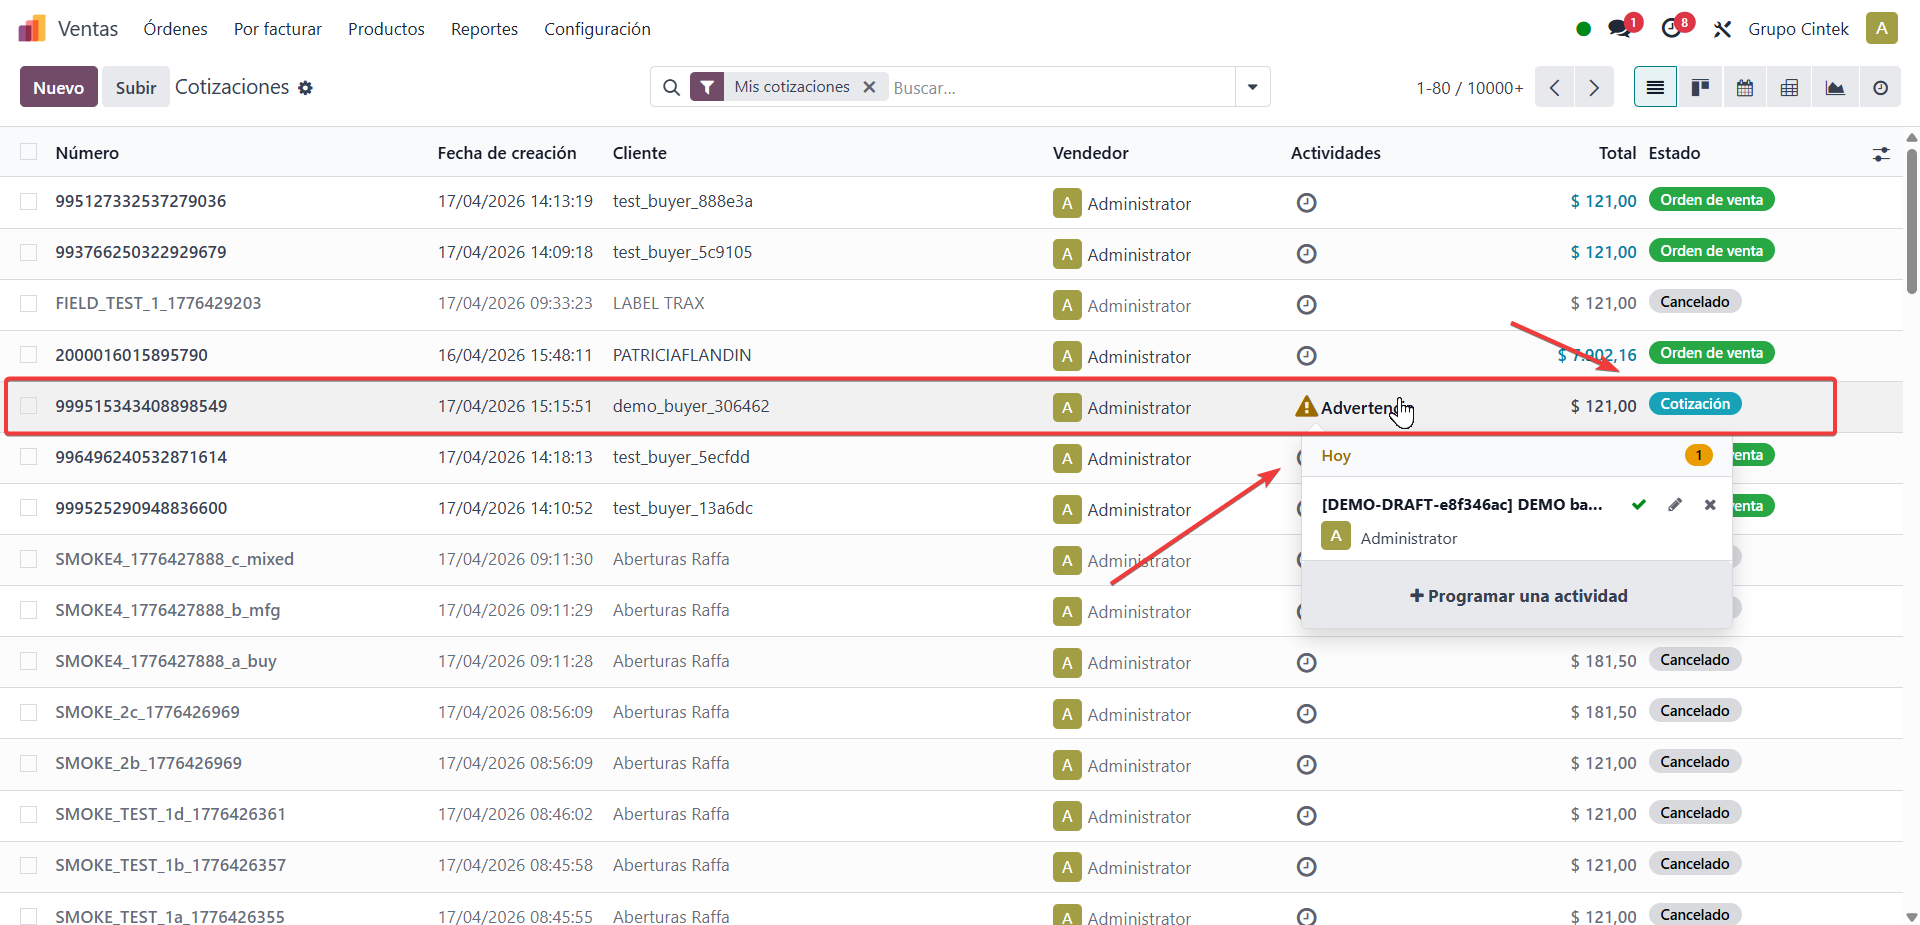
Task: Open the Configuración menu
Action: coord(597,29)
